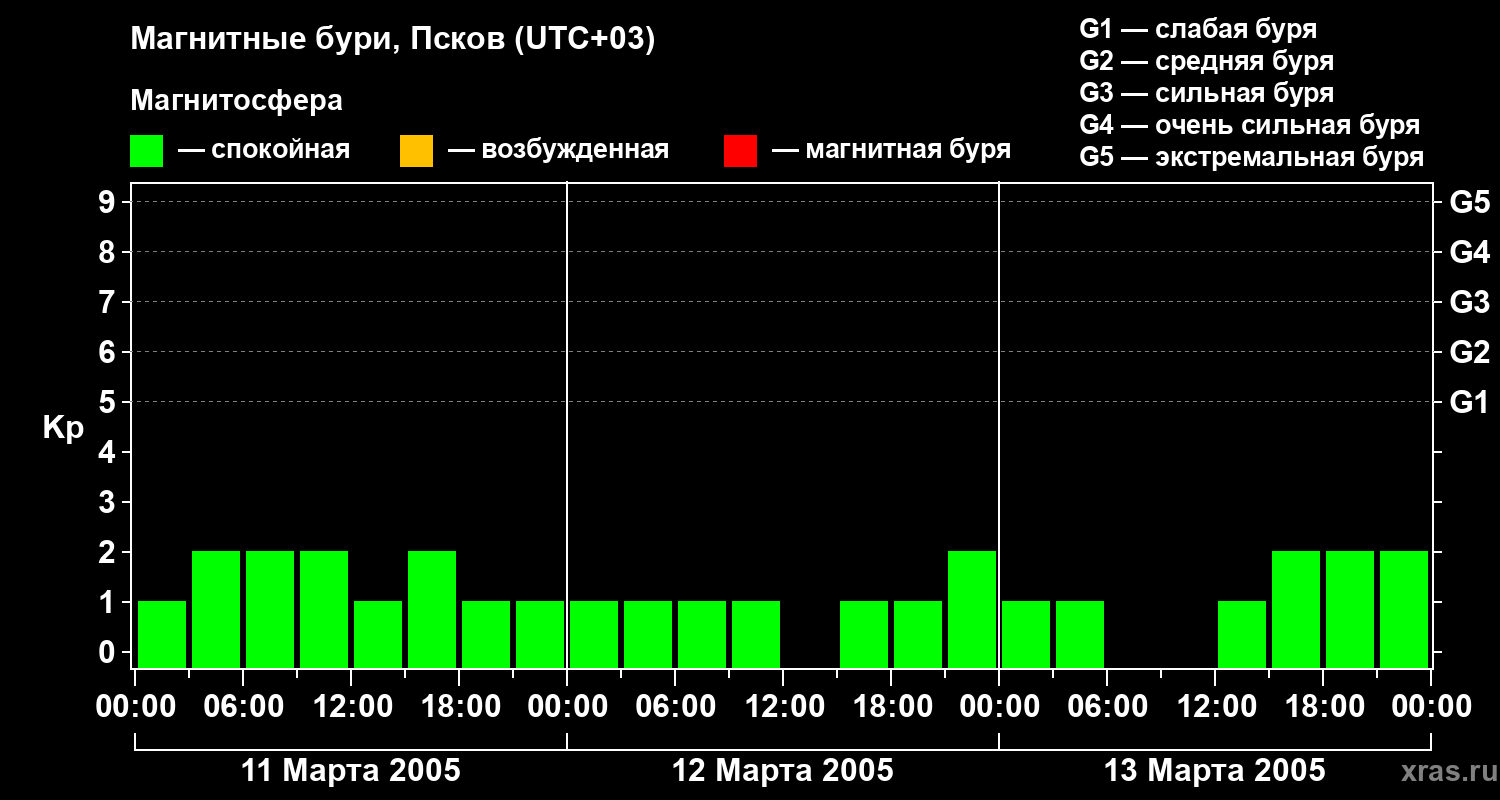1500x800 pixels.
Task: Click the '12:00' time label under 12 Марта
Action: [783, 707]
